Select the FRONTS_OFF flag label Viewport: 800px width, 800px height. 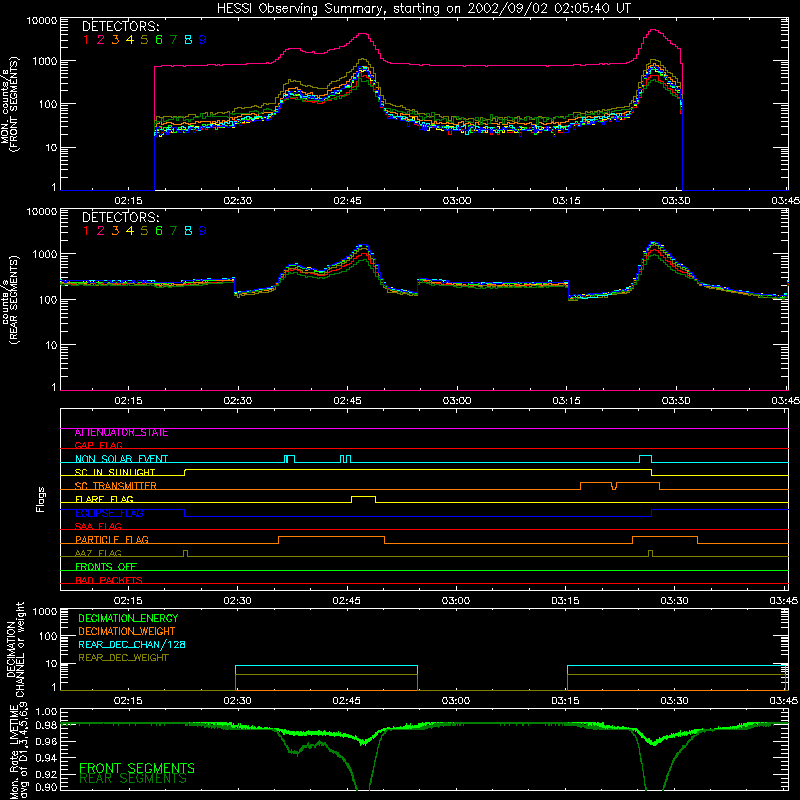tap(106, 566)
